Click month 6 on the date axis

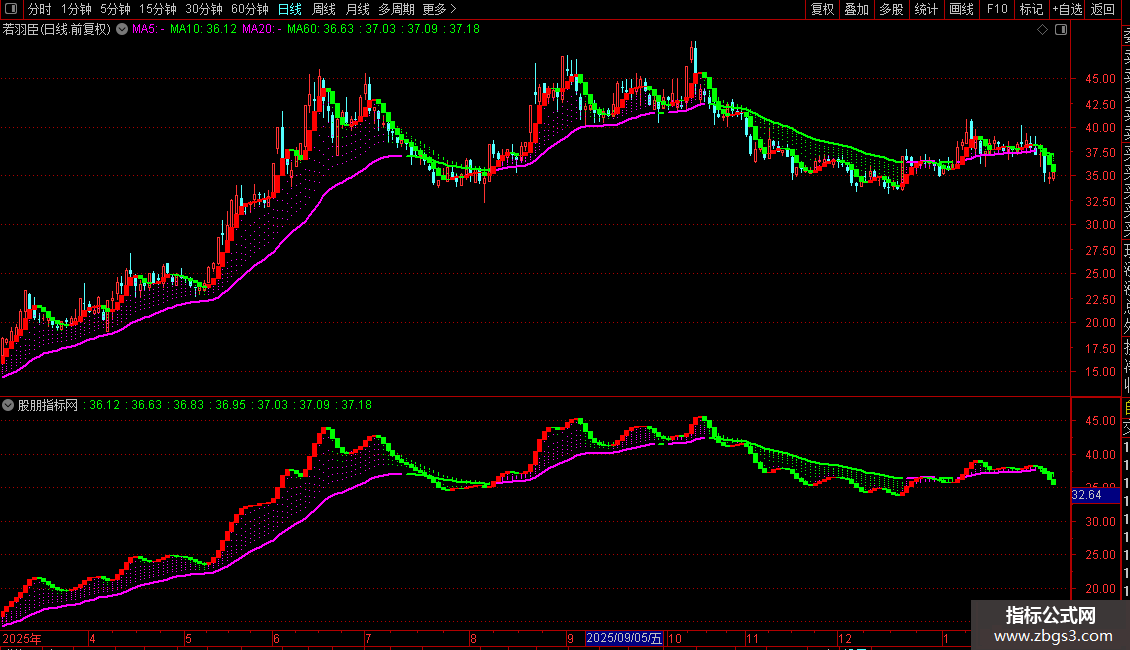pos(276,638)
